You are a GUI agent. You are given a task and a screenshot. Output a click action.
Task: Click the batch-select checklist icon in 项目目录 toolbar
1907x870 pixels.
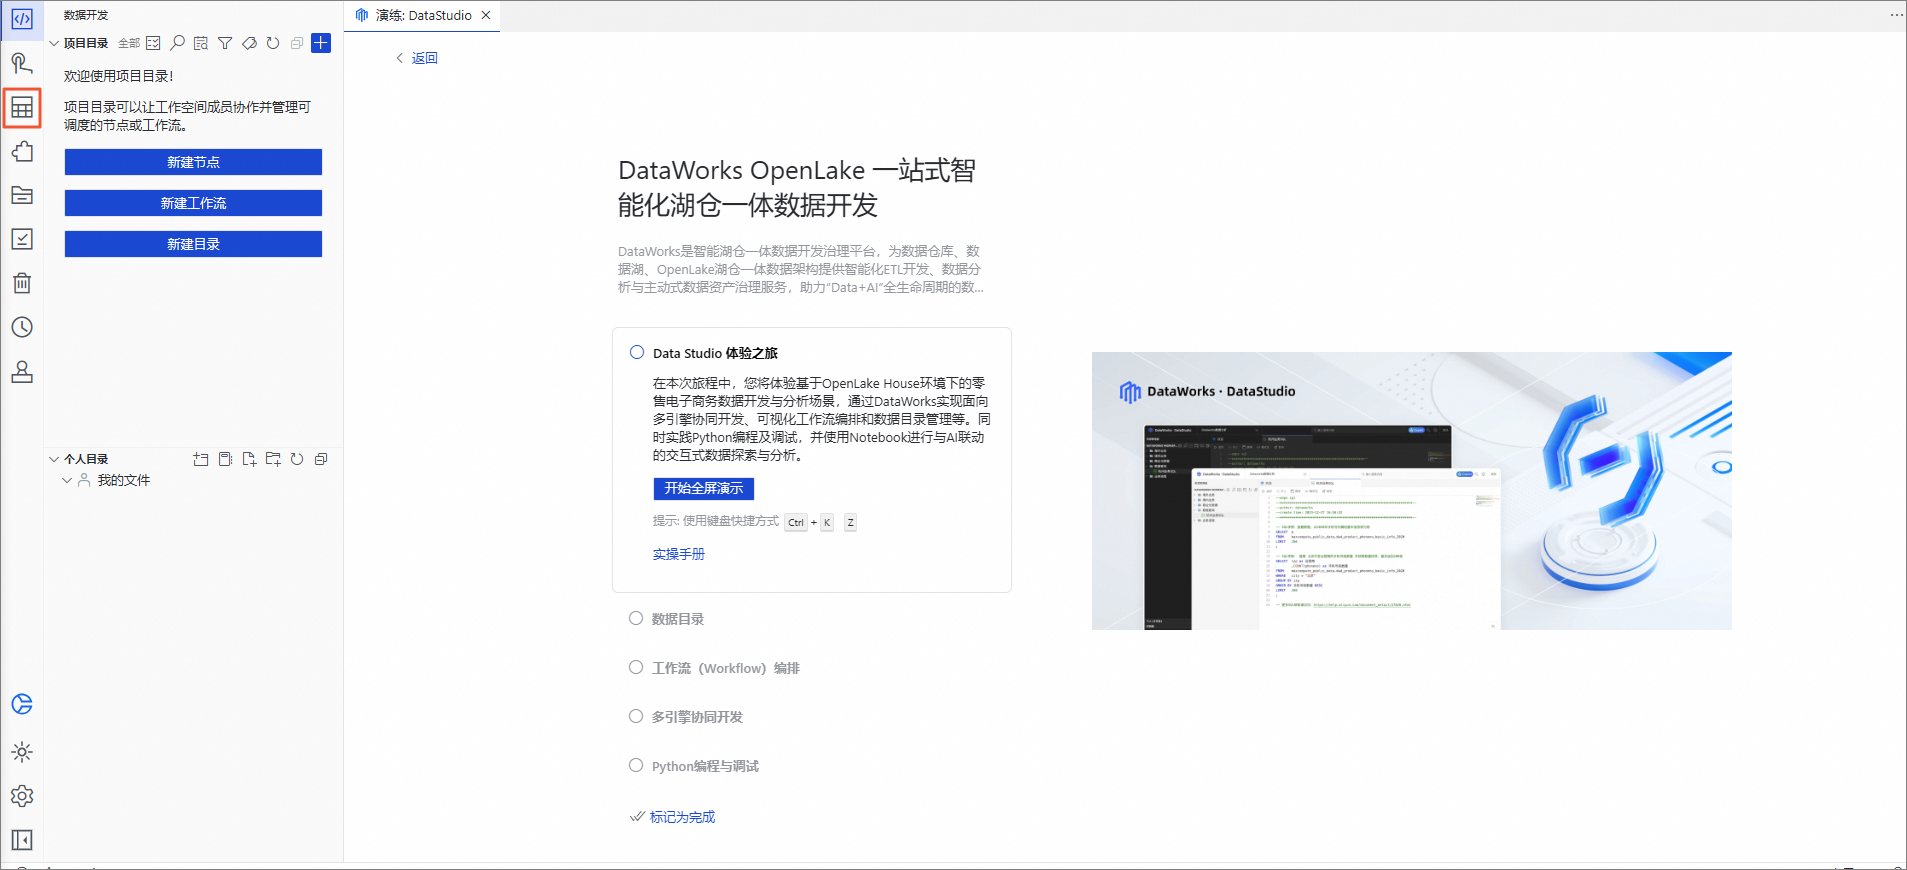[x=153, y=43]
